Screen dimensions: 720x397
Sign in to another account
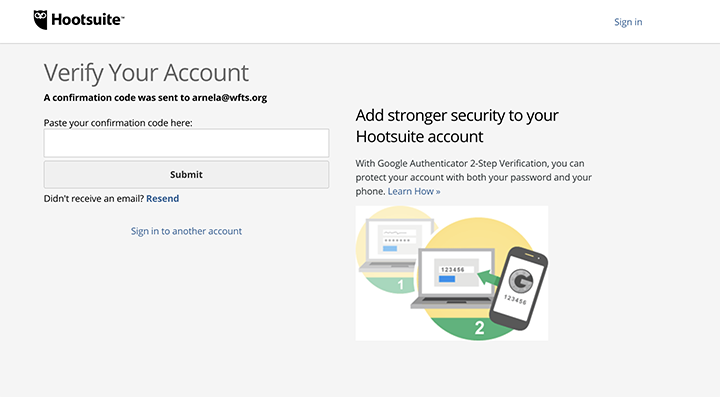coord(186,231)
